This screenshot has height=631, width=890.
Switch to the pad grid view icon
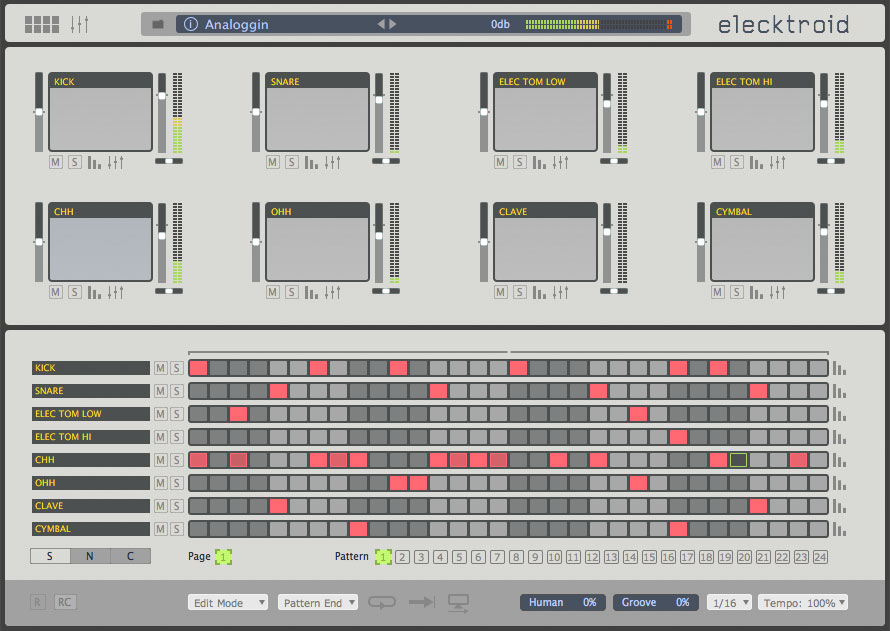(x=41, y=24)
